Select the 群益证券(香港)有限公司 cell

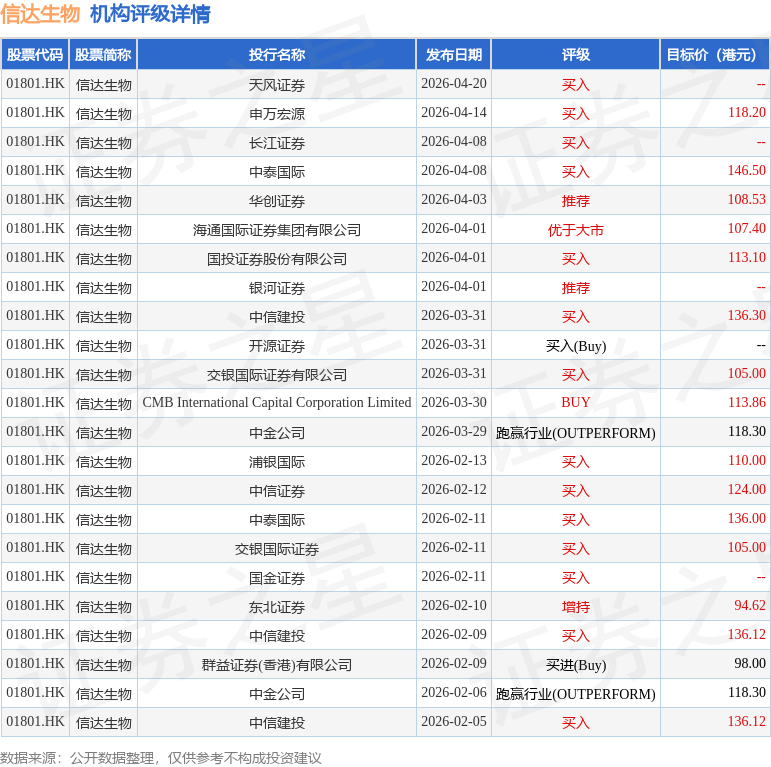[x=277, y=665]
